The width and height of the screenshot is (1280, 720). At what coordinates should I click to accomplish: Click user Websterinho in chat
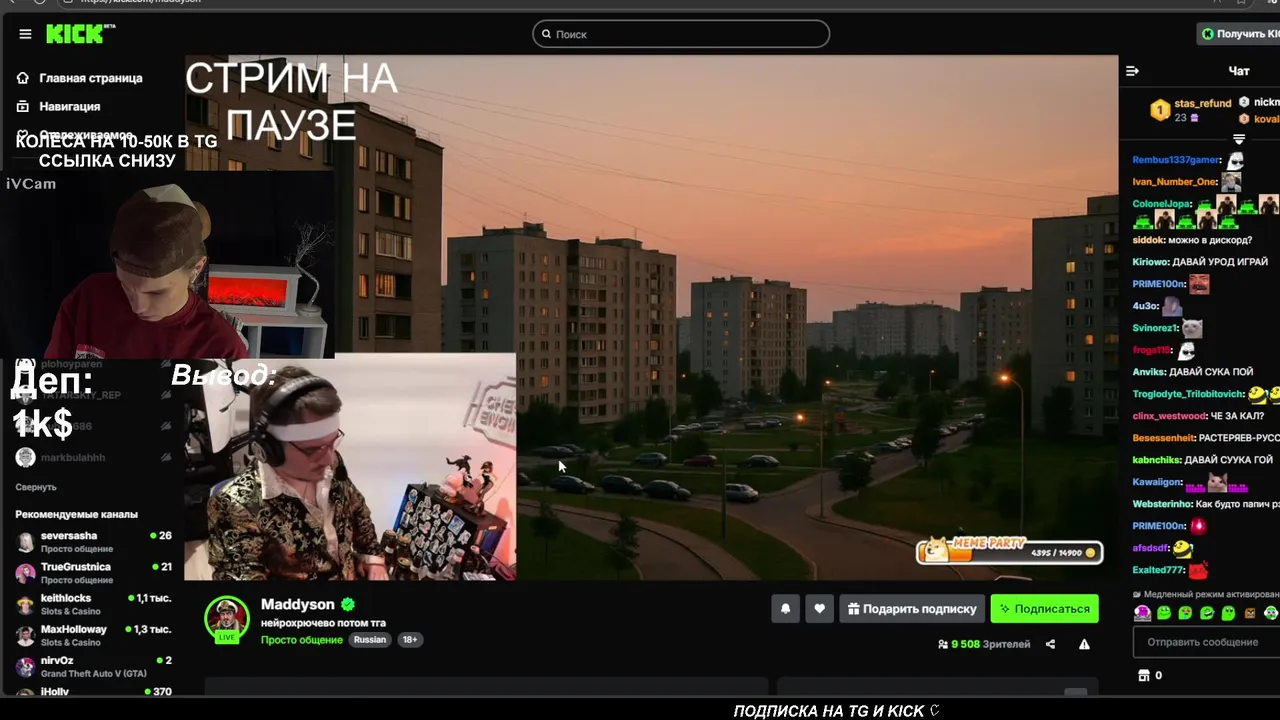pyautogui.click(x=1162, y=504)
